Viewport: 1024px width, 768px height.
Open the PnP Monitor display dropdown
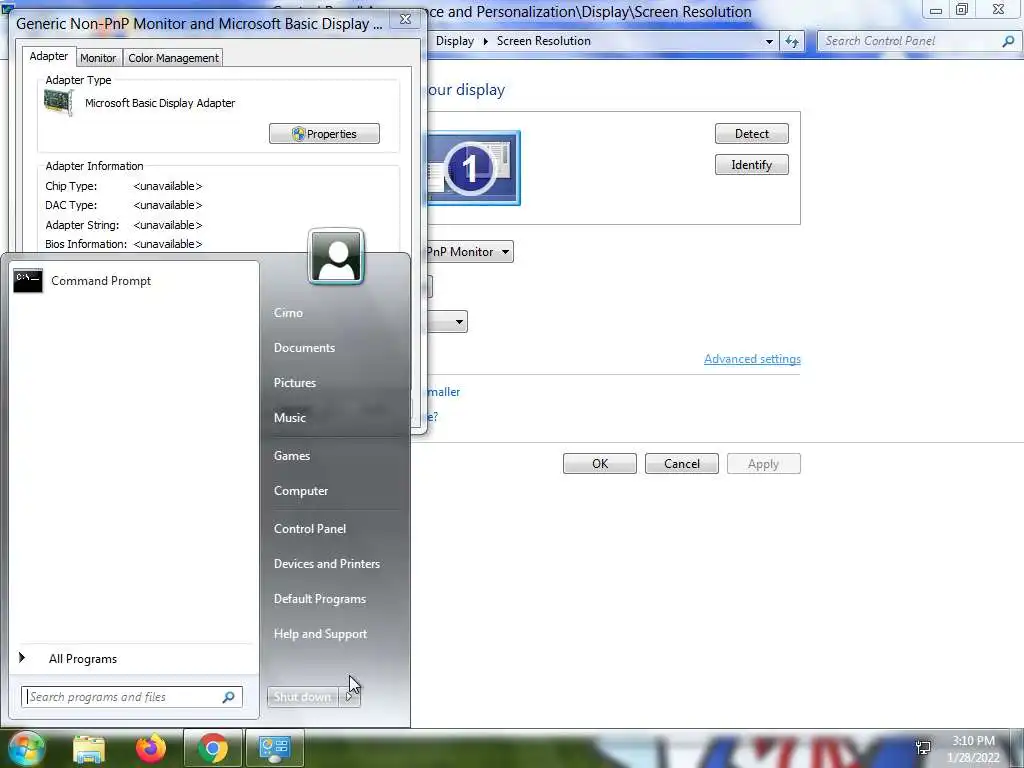pyautogui.click(x=505, y=252)
